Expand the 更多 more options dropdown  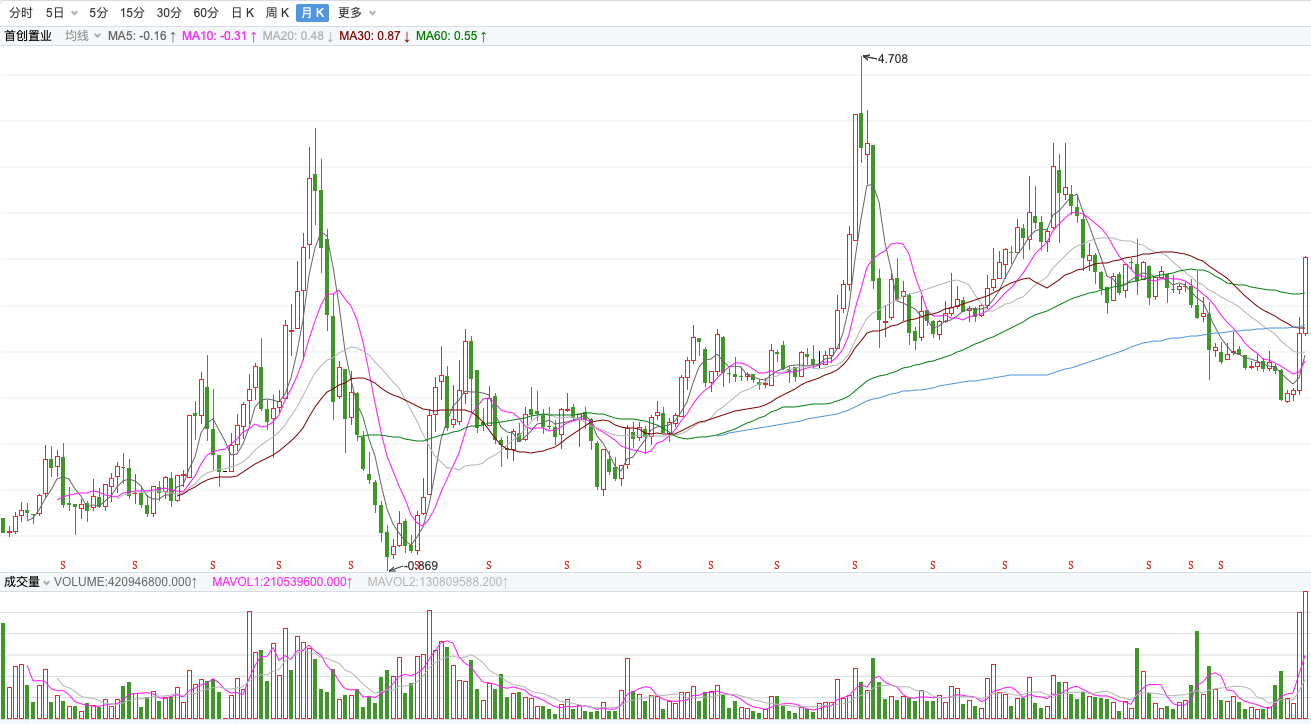tap(357, 13)
